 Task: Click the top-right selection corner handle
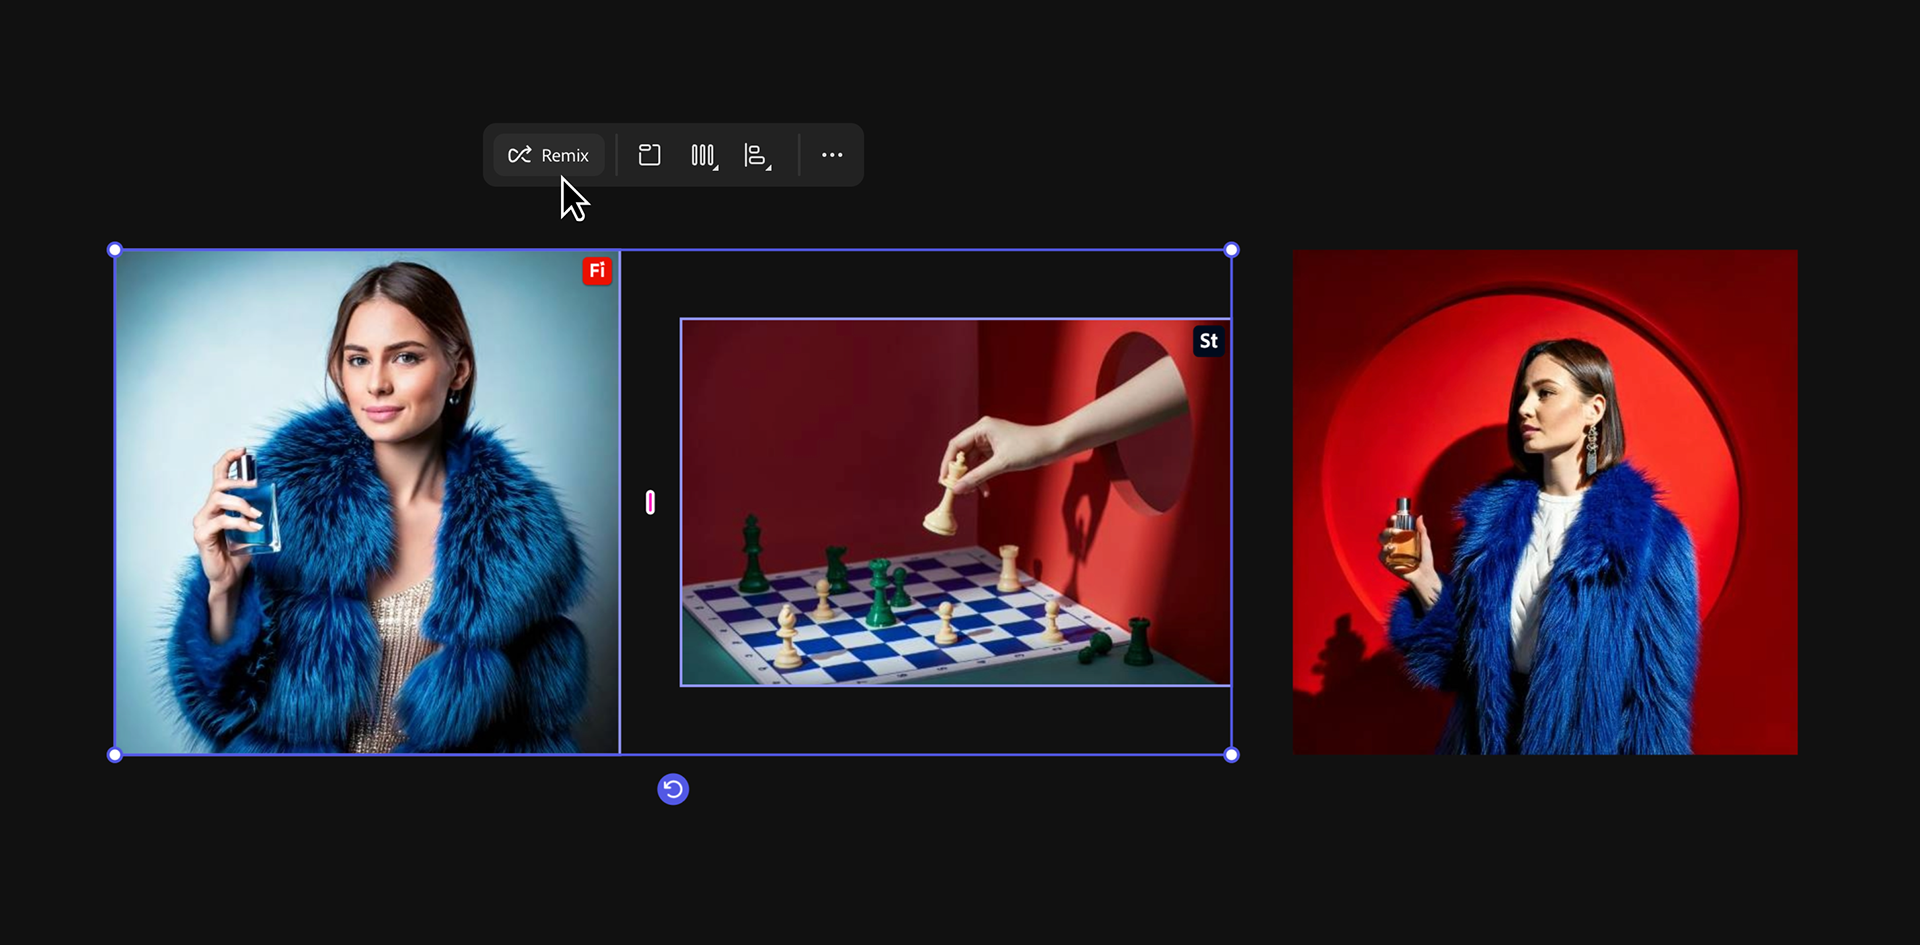(x=1232, y=250)
